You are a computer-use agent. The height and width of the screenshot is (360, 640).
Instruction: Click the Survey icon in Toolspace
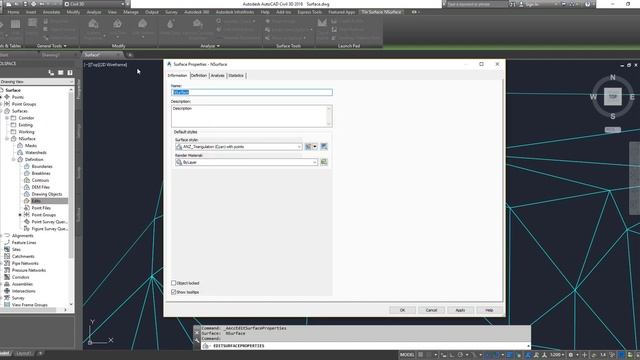click(7, 298)
